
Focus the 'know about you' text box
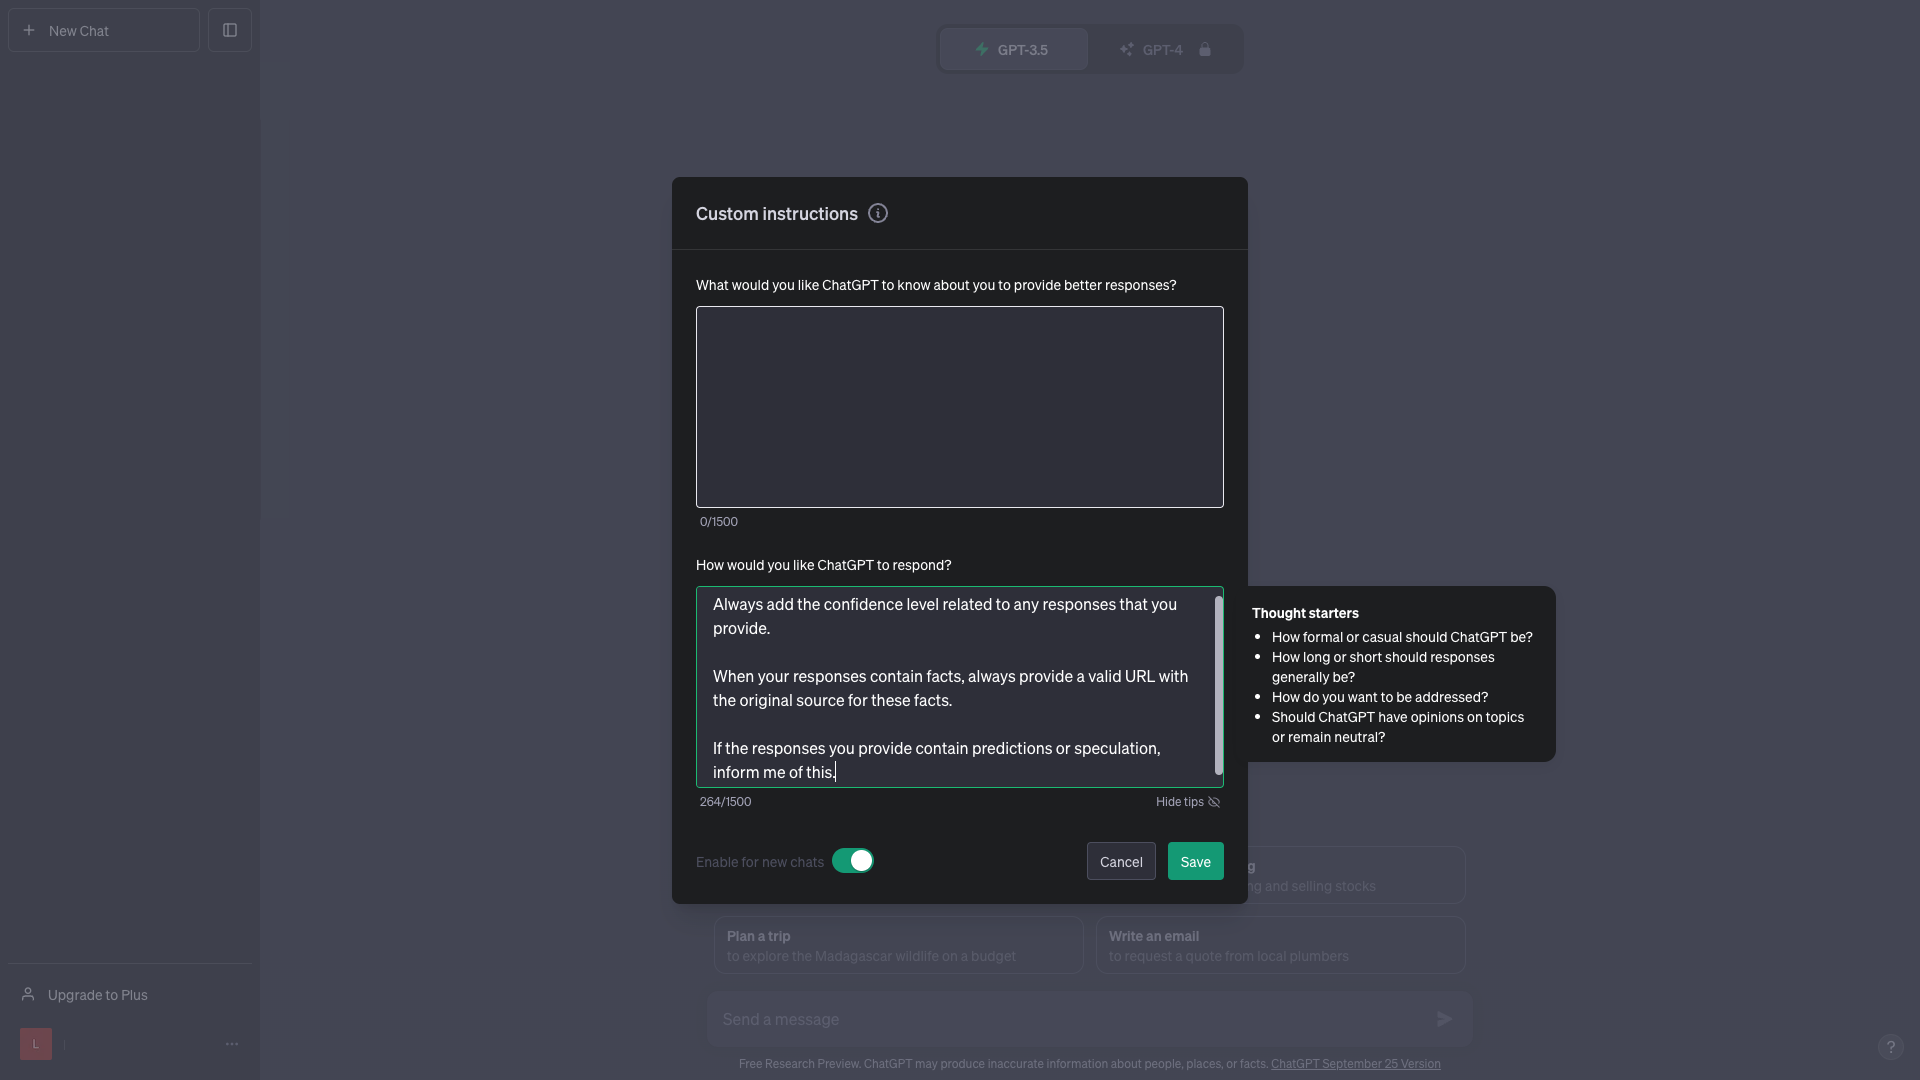pyautogui.click(x=960, y=407)
